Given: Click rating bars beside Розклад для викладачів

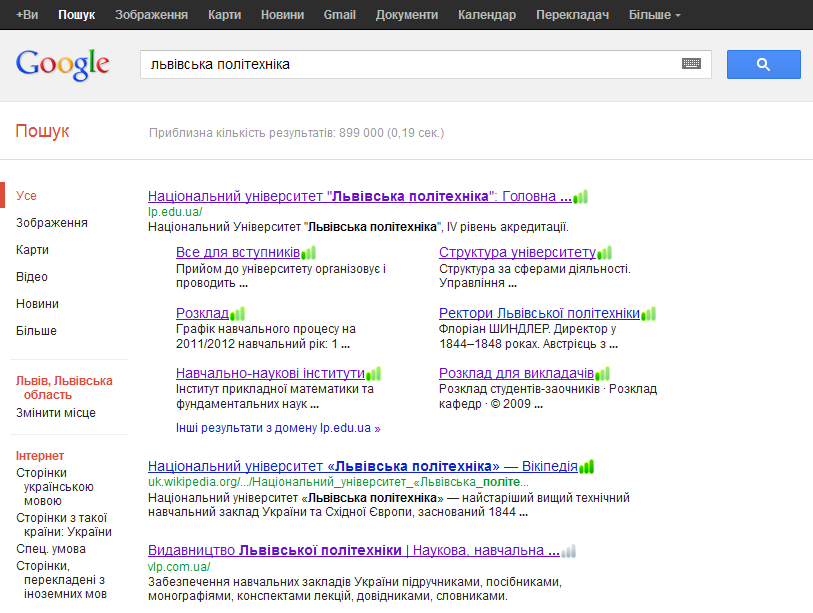Looking at the screenshot, I should [602, 374].
